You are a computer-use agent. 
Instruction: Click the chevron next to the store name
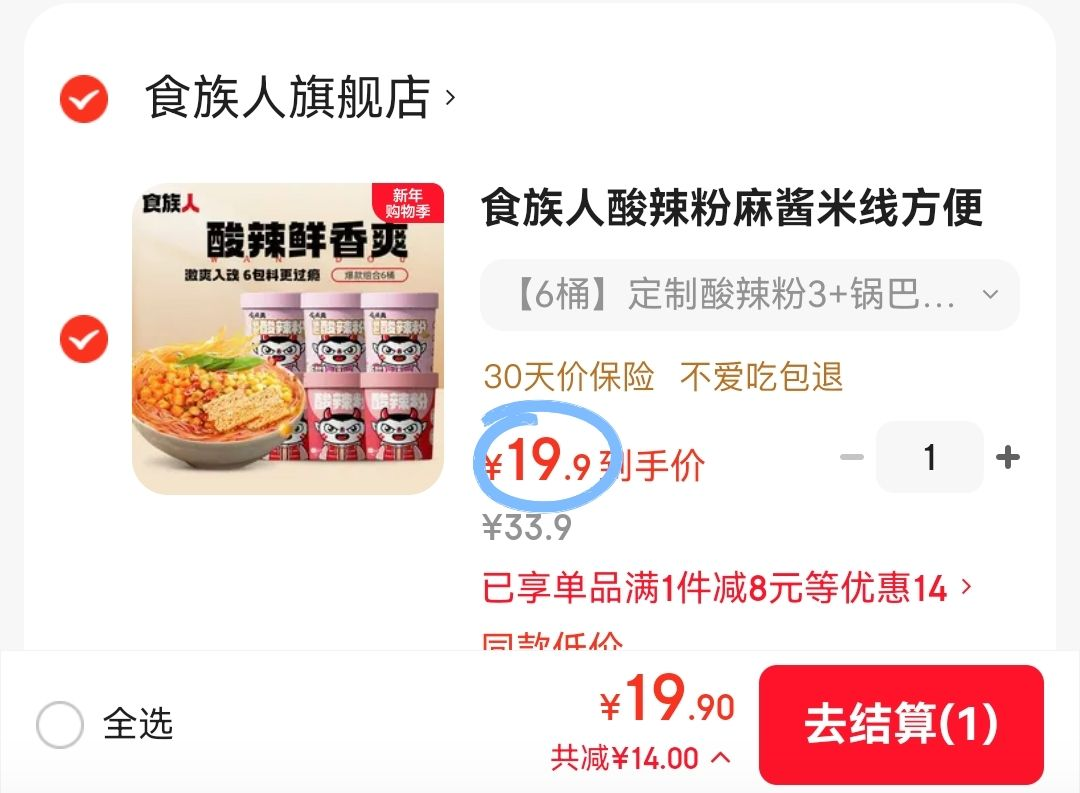[450, 97]
